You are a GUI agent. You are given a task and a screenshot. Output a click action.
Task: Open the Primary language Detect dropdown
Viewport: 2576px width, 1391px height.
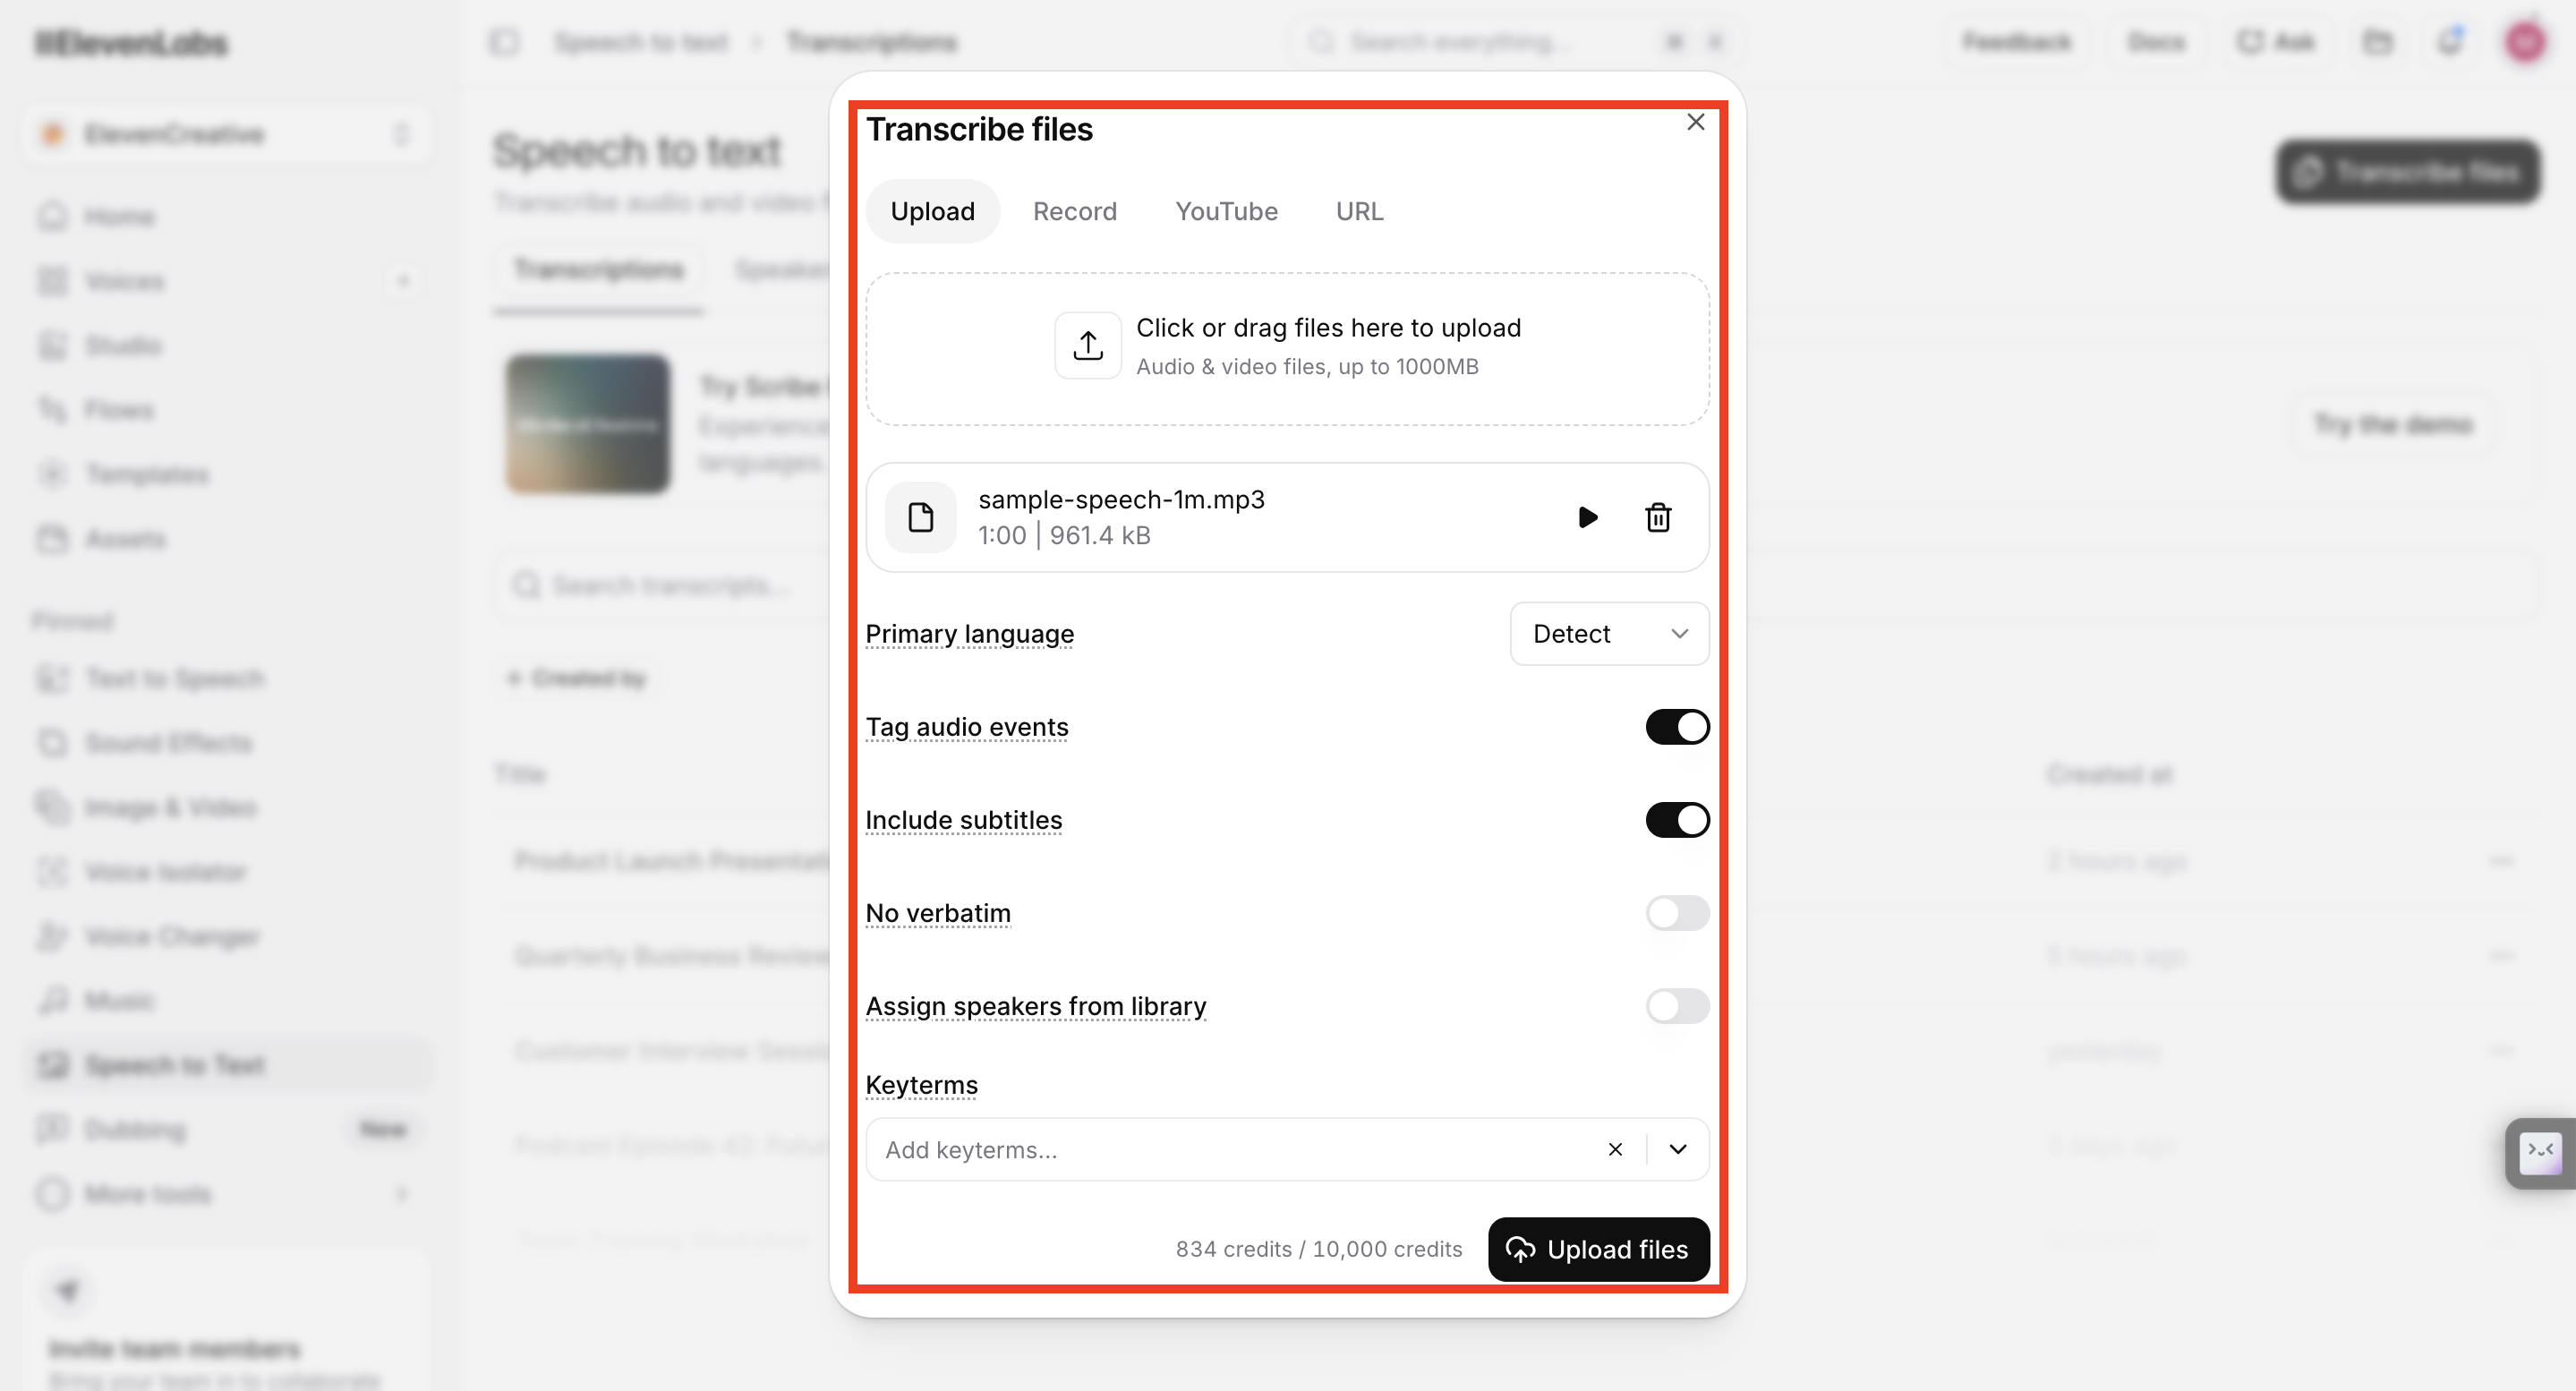click(x=1609, y=633)
